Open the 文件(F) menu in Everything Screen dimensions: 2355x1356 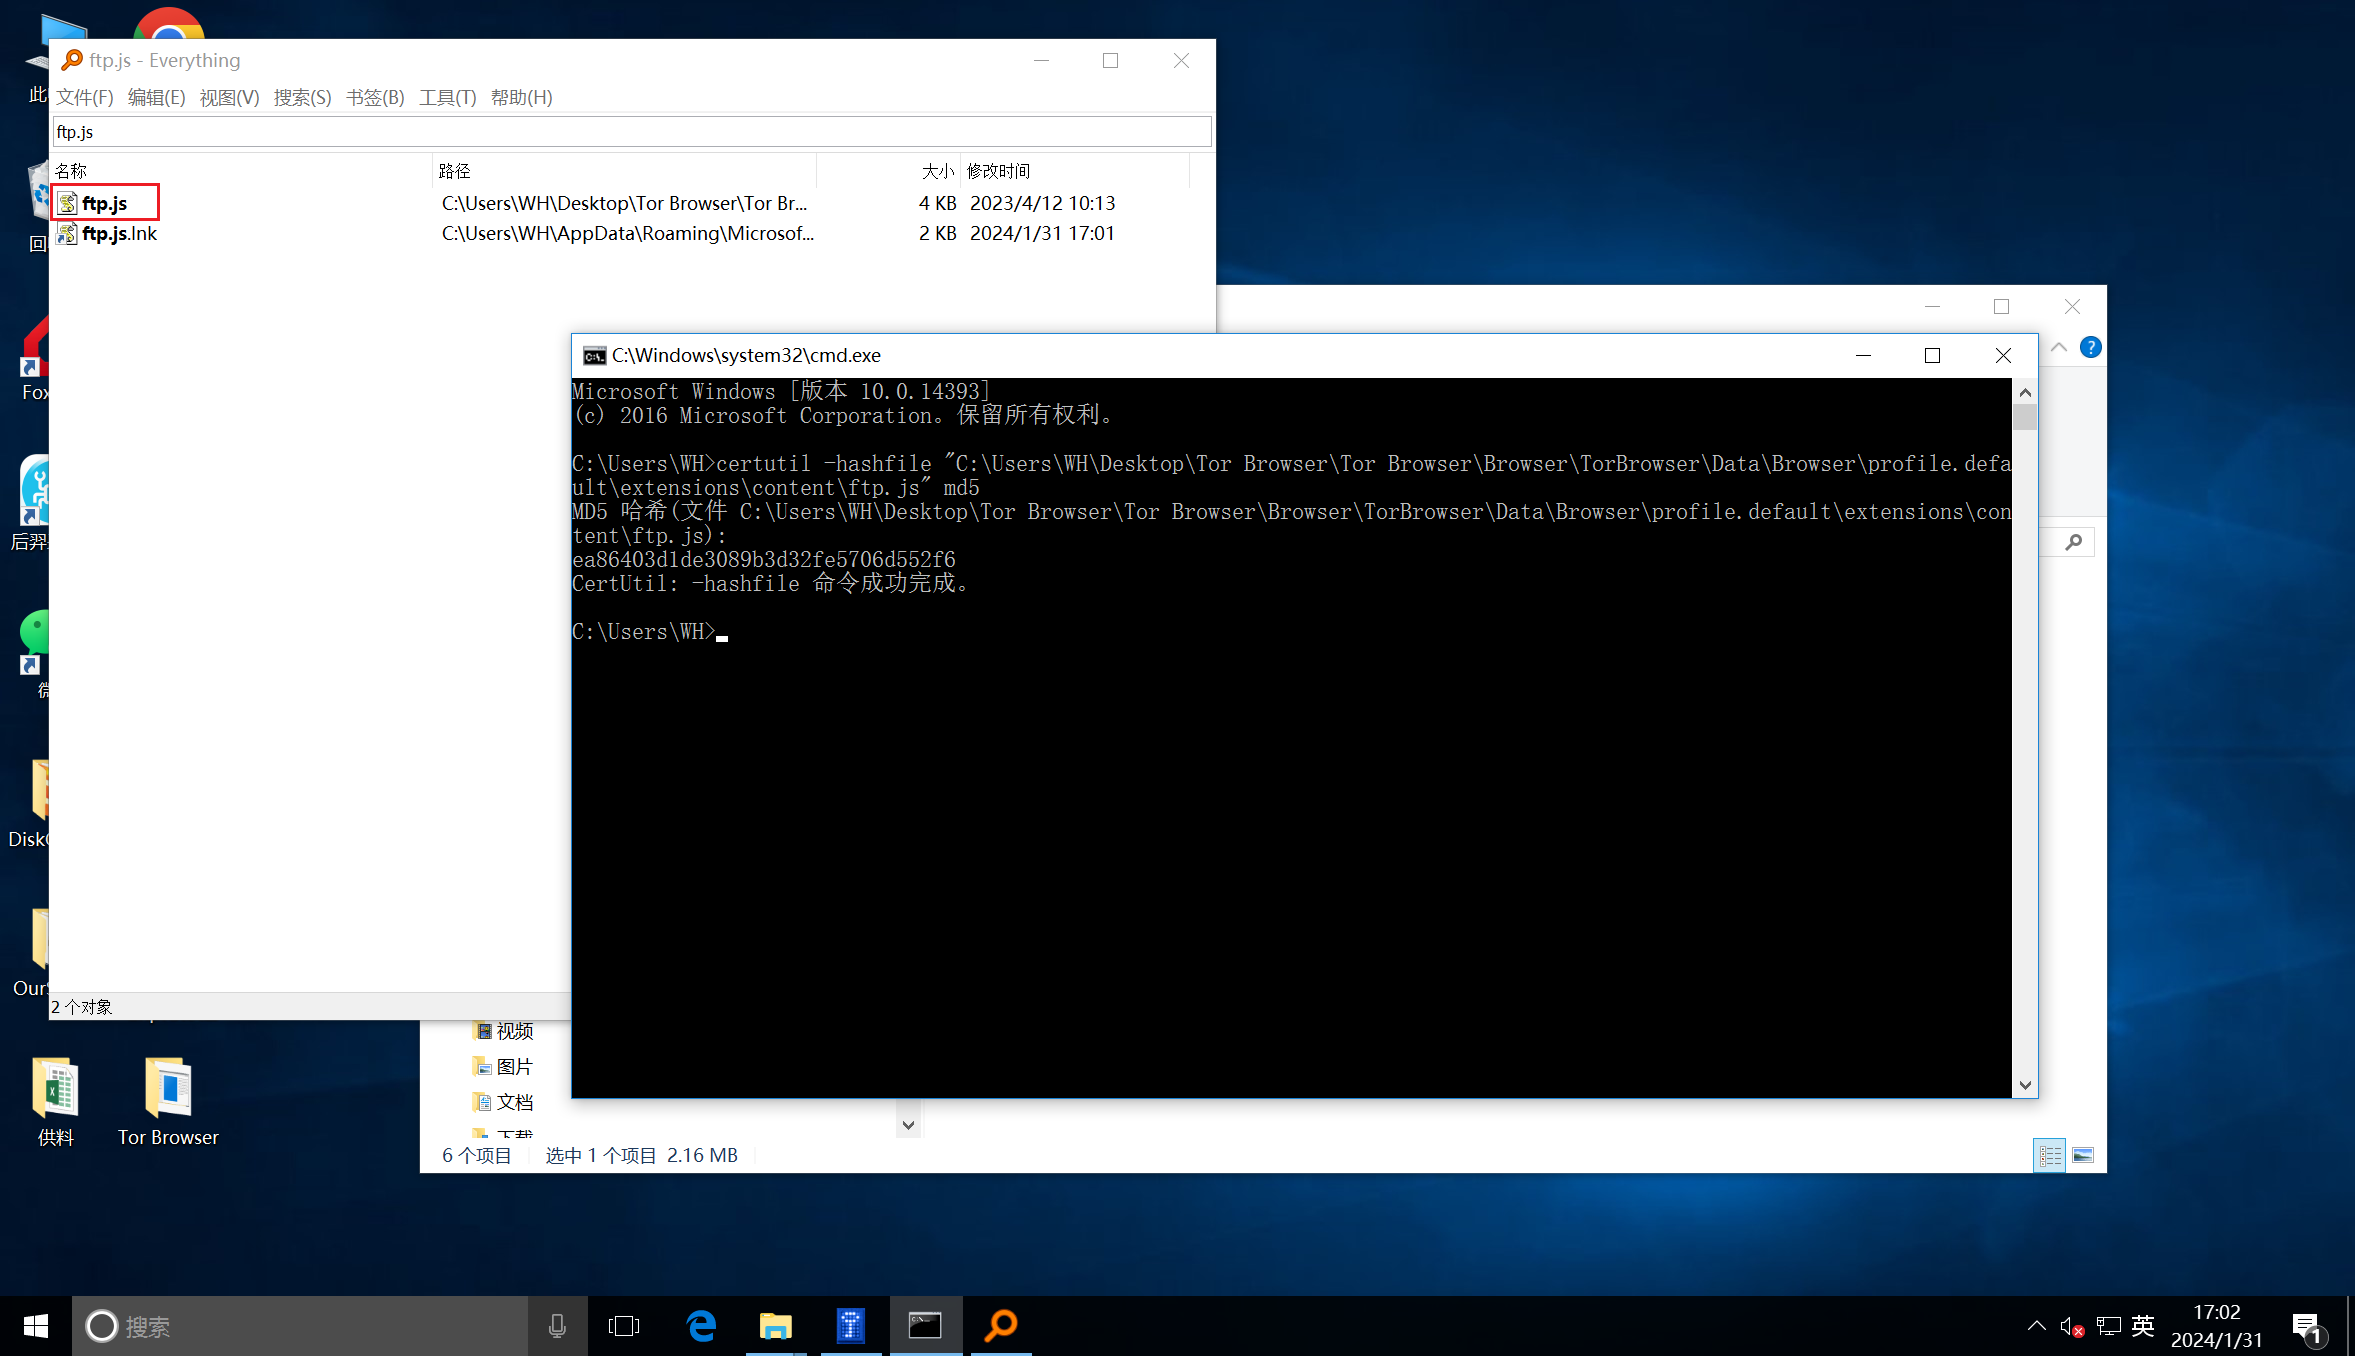85,97
